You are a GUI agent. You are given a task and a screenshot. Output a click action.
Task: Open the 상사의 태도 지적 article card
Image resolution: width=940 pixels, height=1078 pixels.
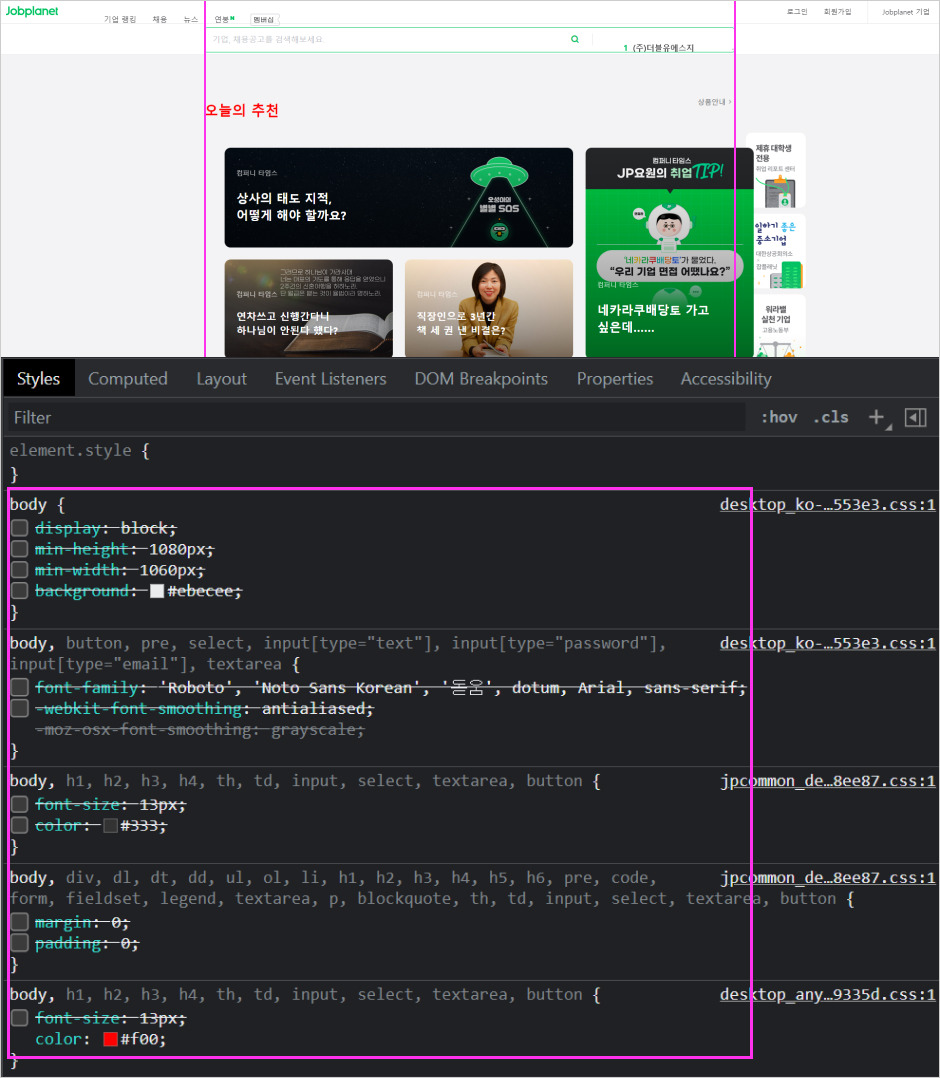pyautogui.click(x=398, y=197)
